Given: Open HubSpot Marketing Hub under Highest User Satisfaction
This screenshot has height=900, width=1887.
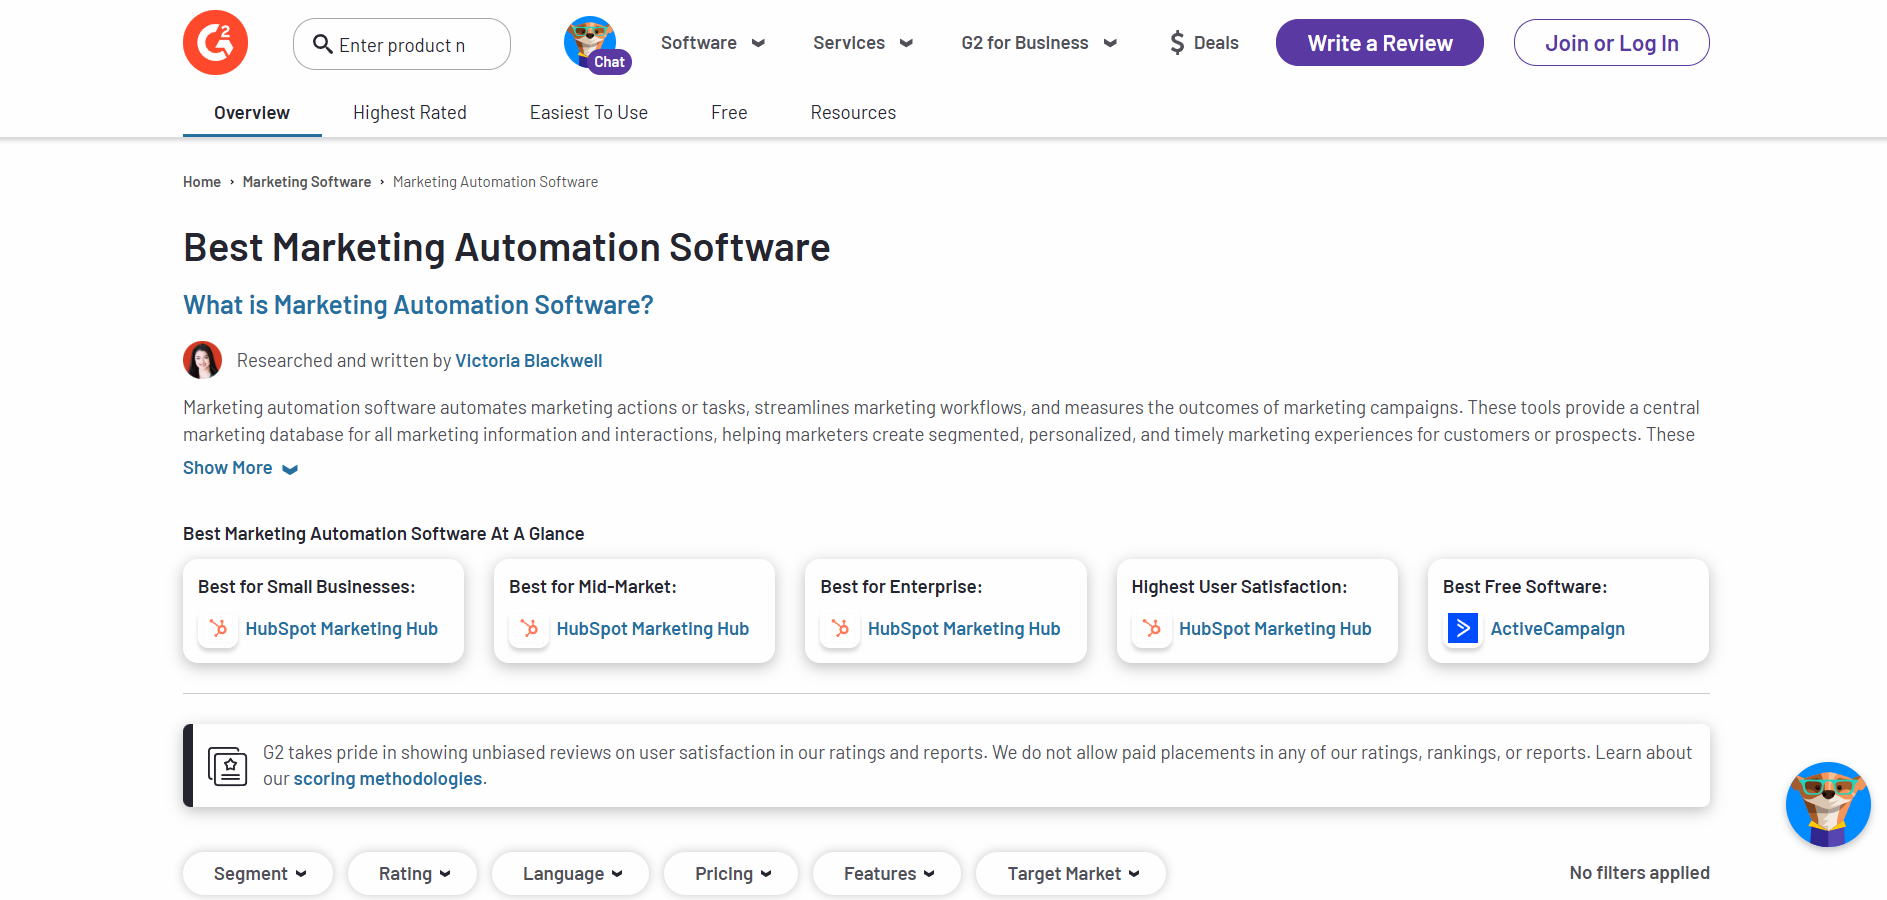Looking at the screenshot, I should pyautogui.click(x=1275, y=629).
